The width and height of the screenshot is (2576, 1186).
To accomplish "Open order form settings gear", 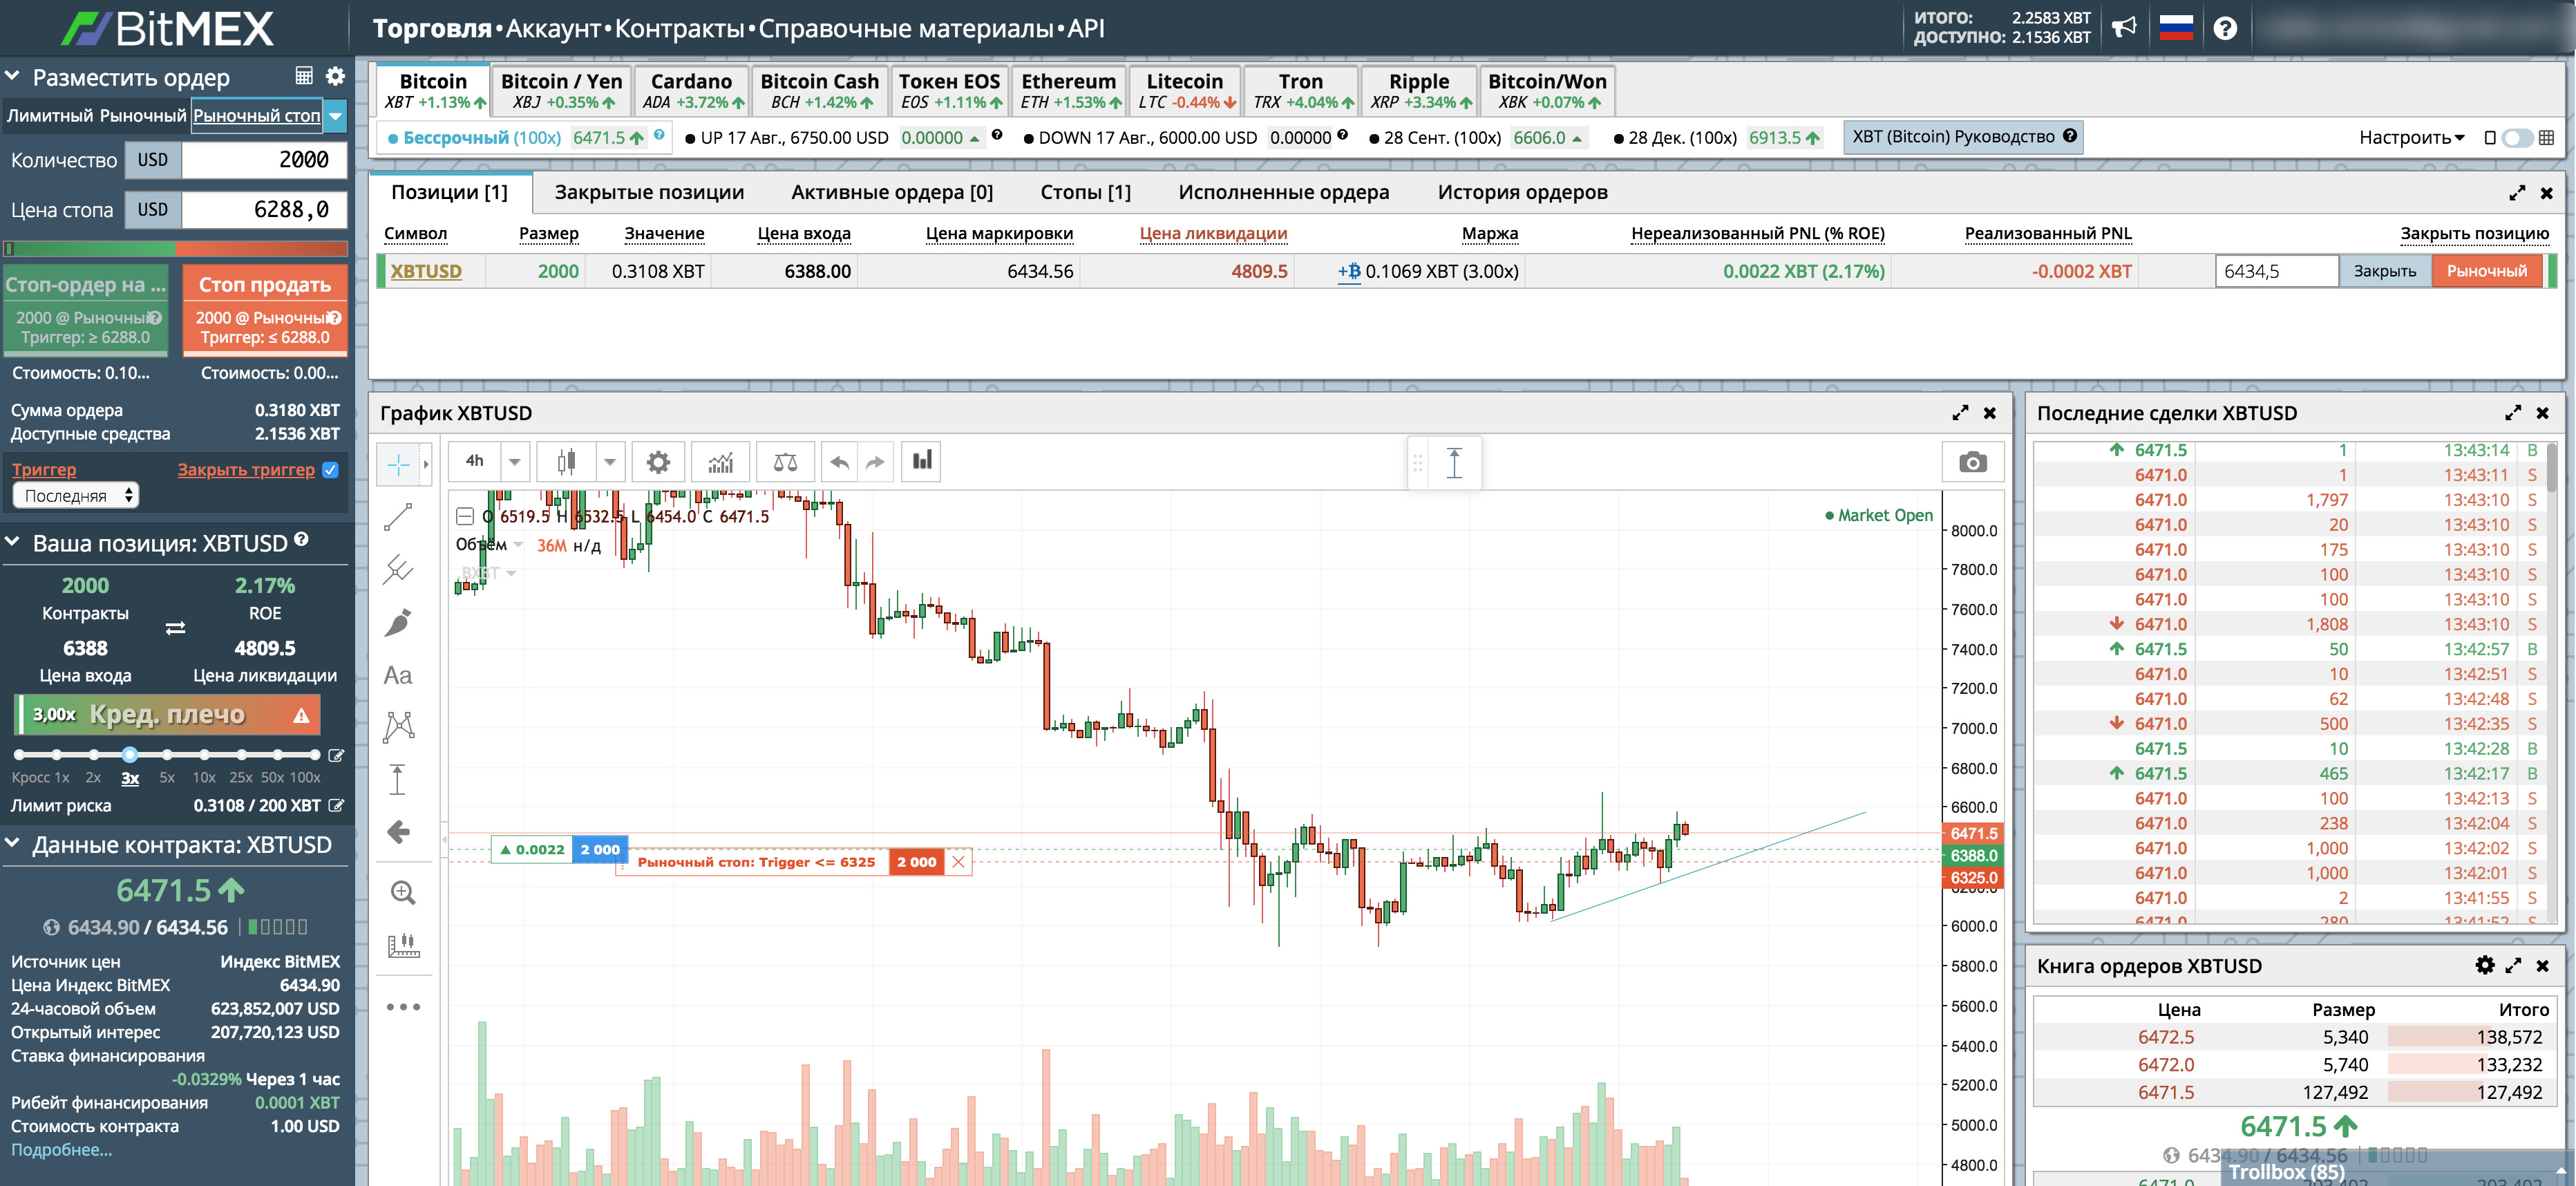I will [336, 76].
